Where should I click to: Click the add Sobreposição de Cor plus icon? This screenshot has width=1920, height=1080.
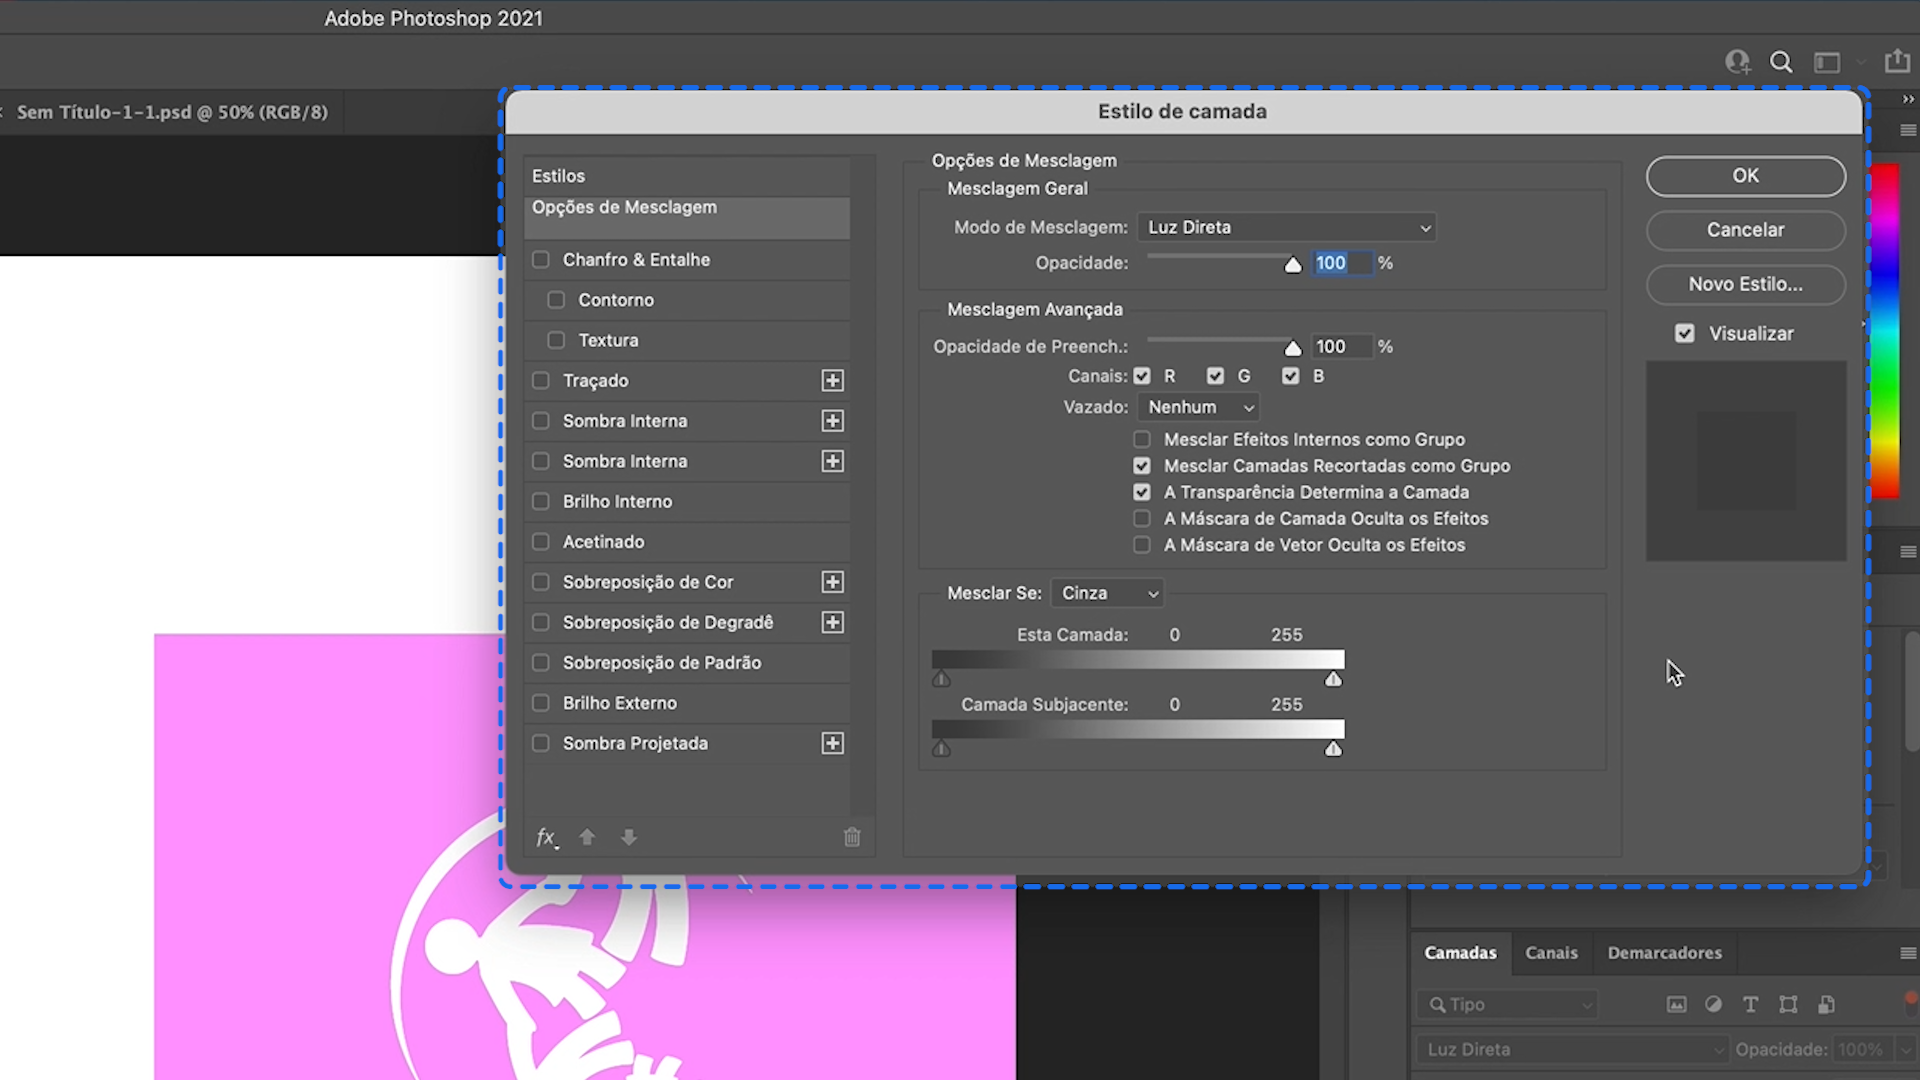(832, 582)
